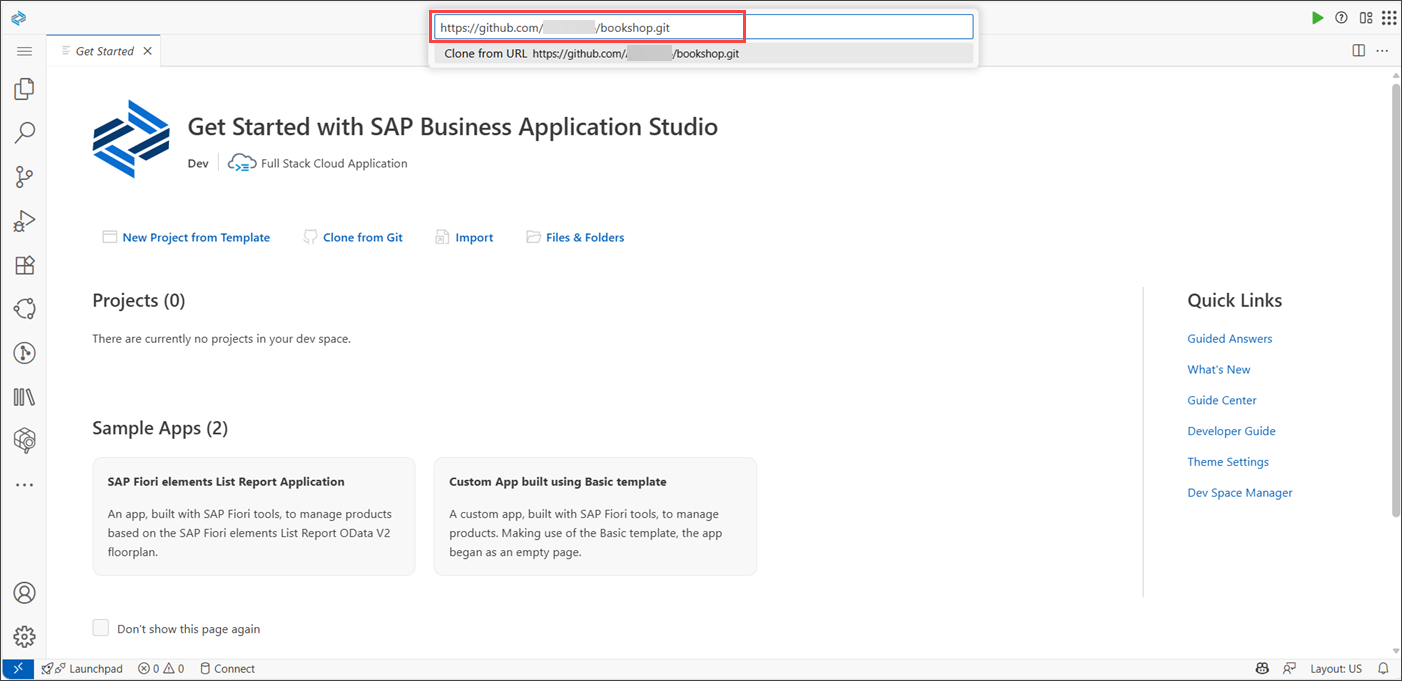Open notifications bell in status bar
Screen dimensions: 1402x681
(x=1384, y=669)
